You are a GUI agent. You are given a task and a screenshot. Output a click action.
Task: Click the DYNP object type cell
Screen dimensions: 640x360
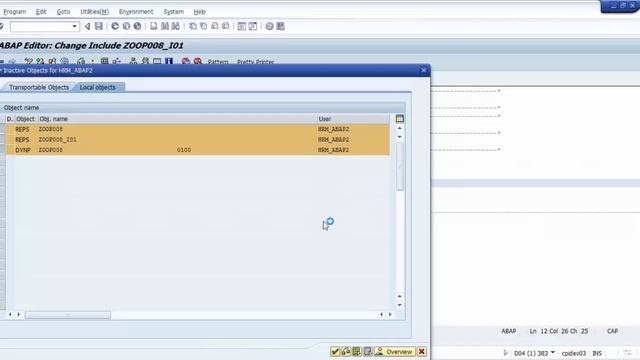(x=23, y=150)
